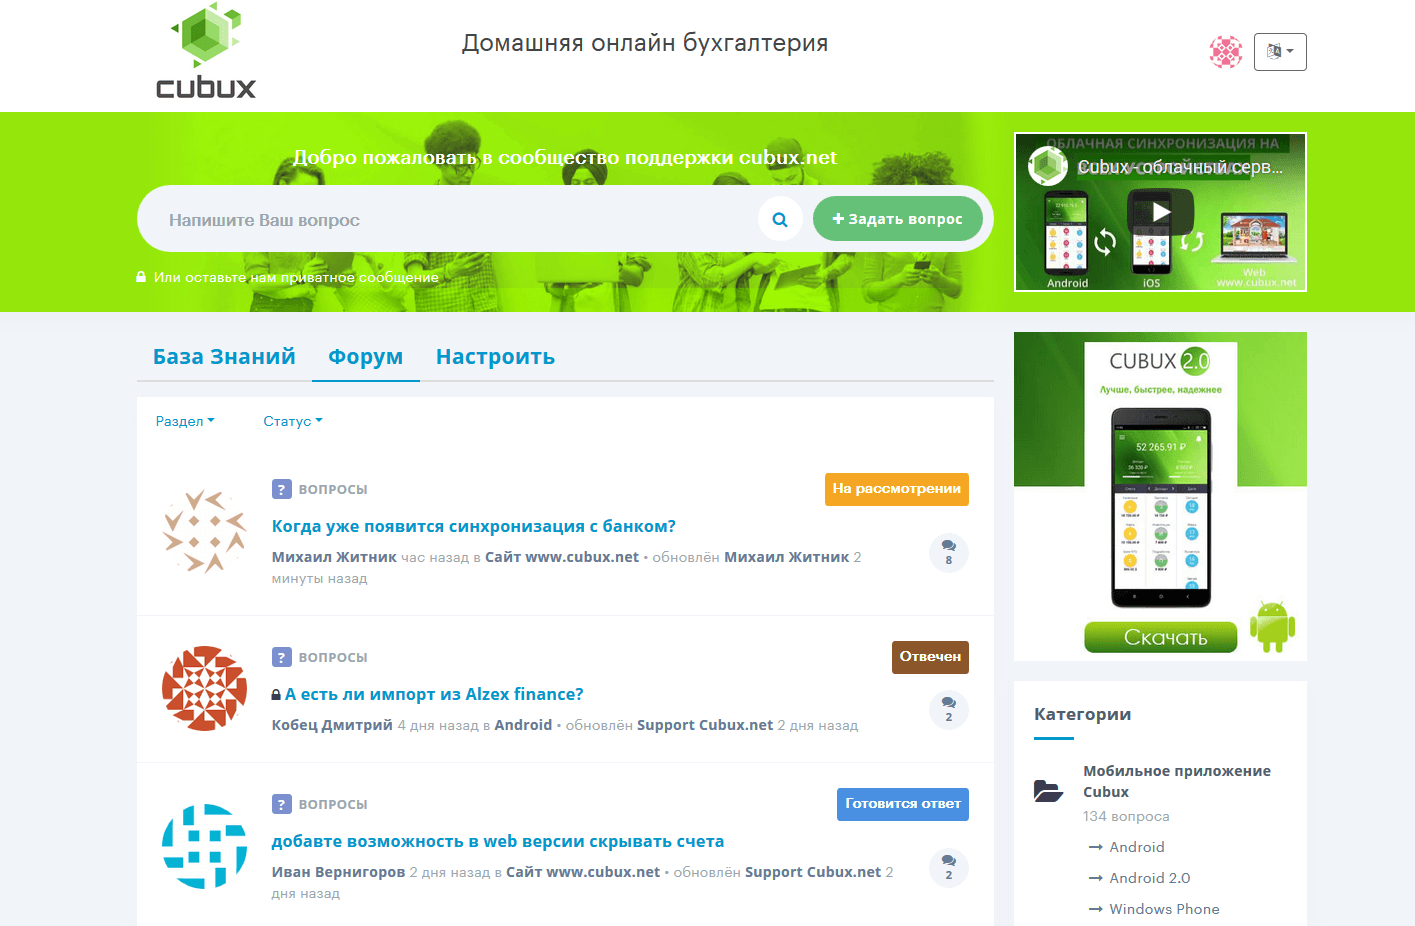Open topic 'А есть ли импорт из Alzex finance?'
The image size is (1415, 926).
434,694
